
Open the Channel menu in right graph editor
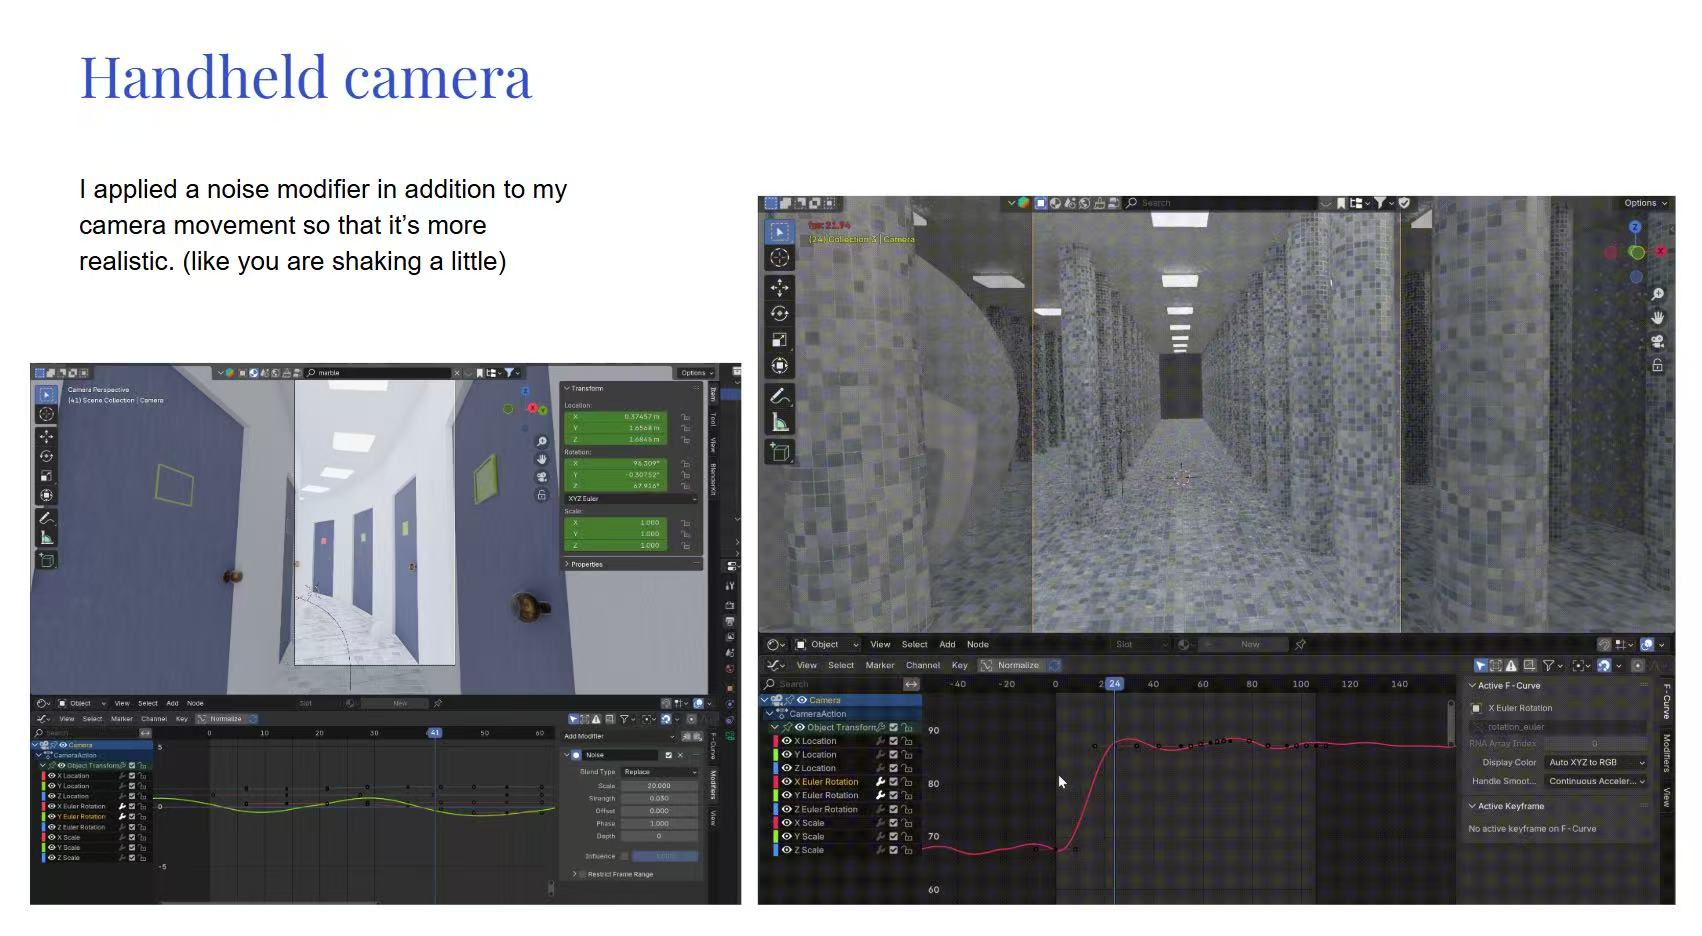point(922,665)
